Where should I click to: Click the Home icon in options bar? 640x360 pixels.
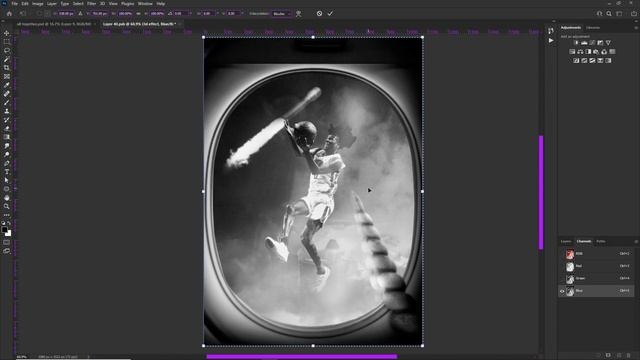(9, 13)
